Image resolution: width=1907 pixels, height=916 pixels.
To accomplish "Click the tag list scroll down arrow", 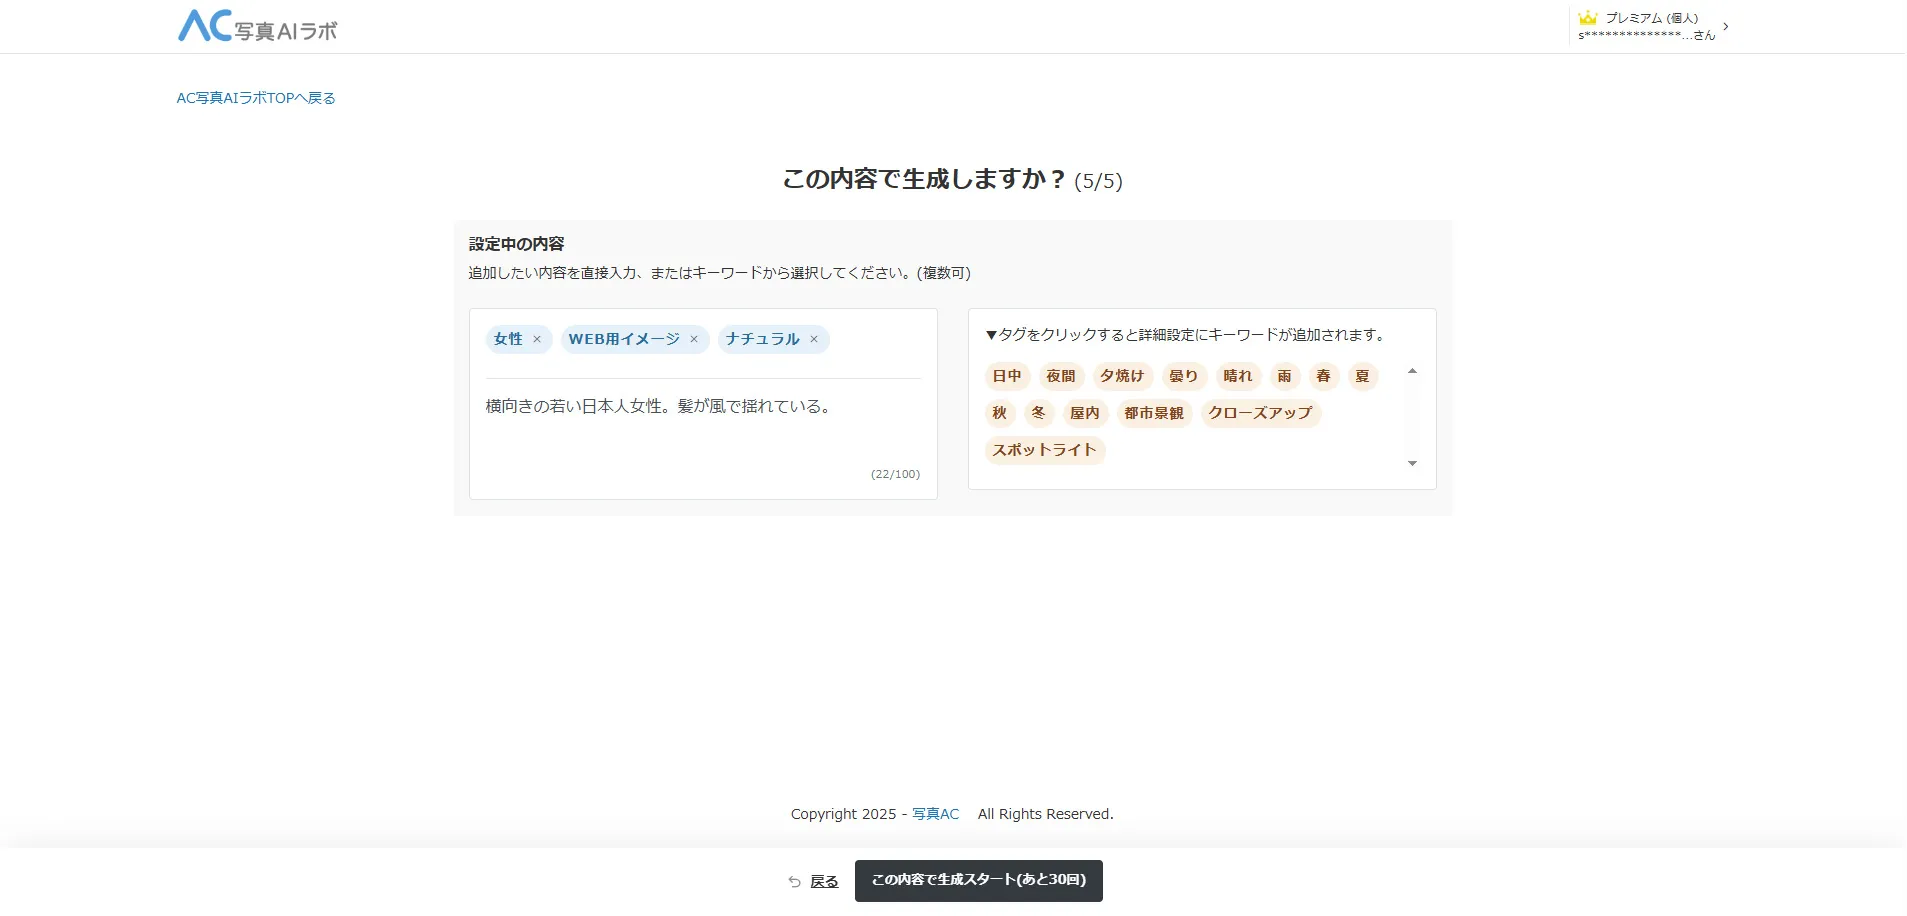I will (1412, 463).
